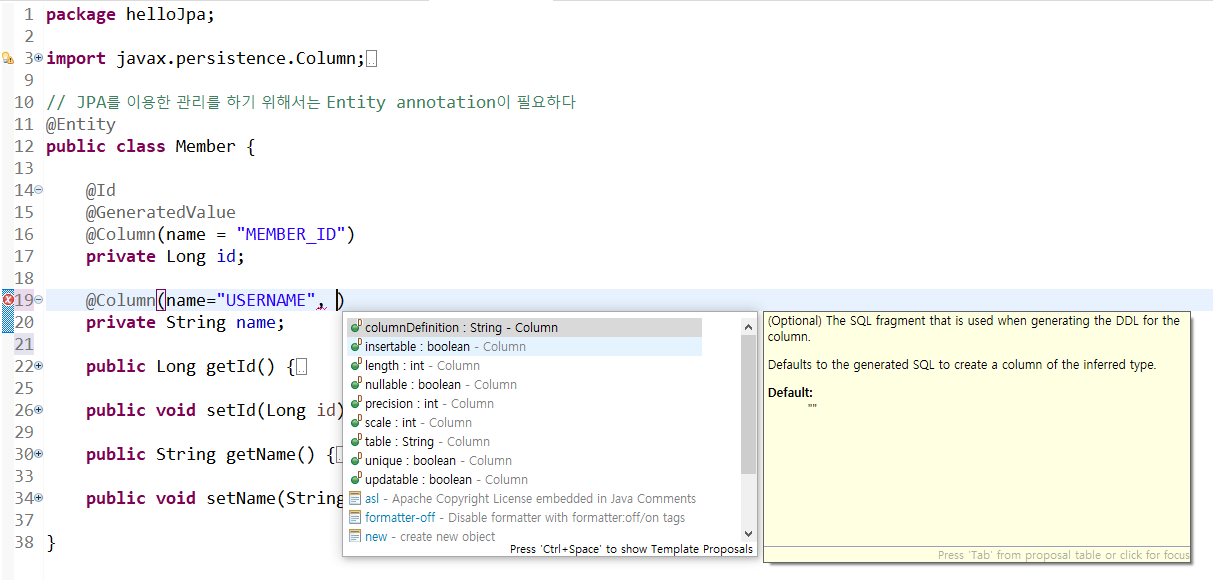
Task: Click the quick-fix warning icon beside line 3
Action: 8,58
